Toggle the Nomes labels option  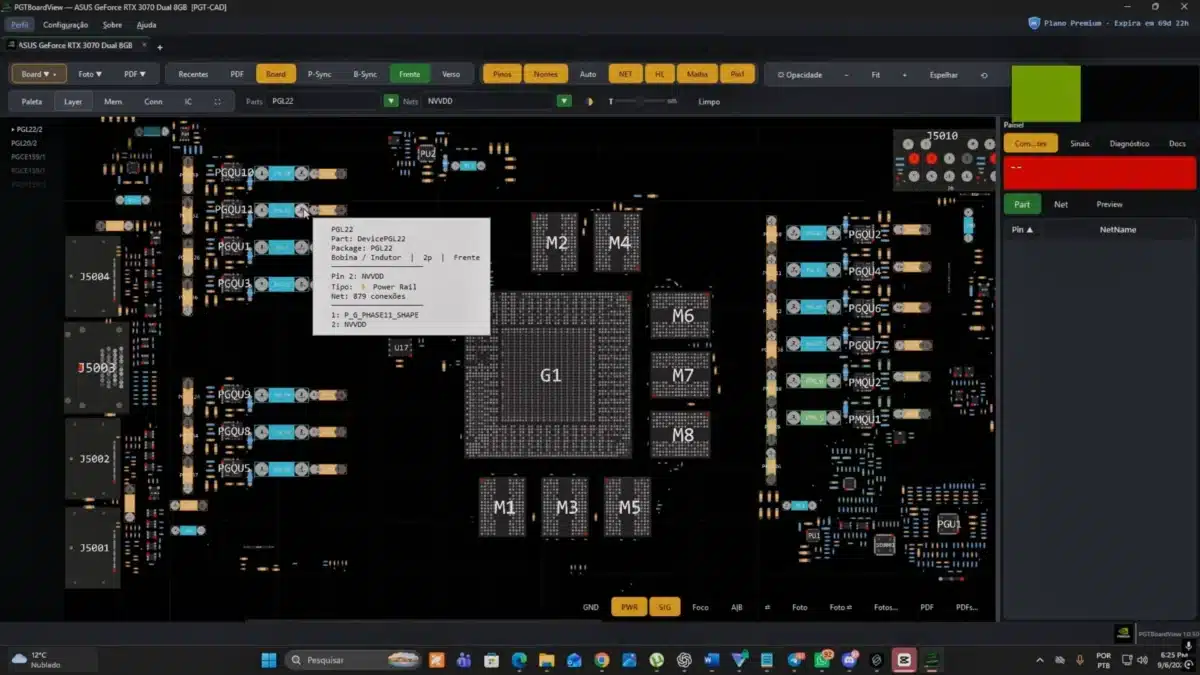[x=546, y=74]
